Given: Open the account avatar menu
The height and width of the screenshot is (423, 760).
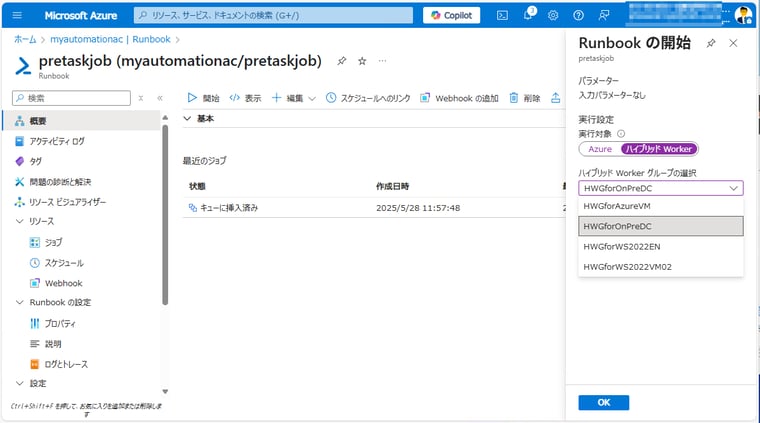Looking at the screenshot, I should coord(743,15).
